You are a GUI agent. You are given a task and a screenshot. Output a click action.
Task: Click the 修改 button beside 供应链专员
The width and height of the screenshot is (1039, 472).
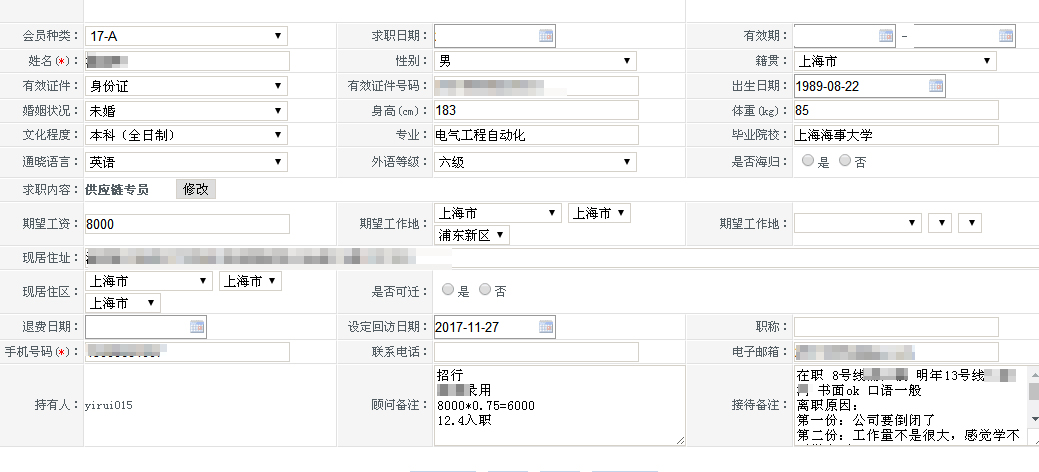coord(195,190)
